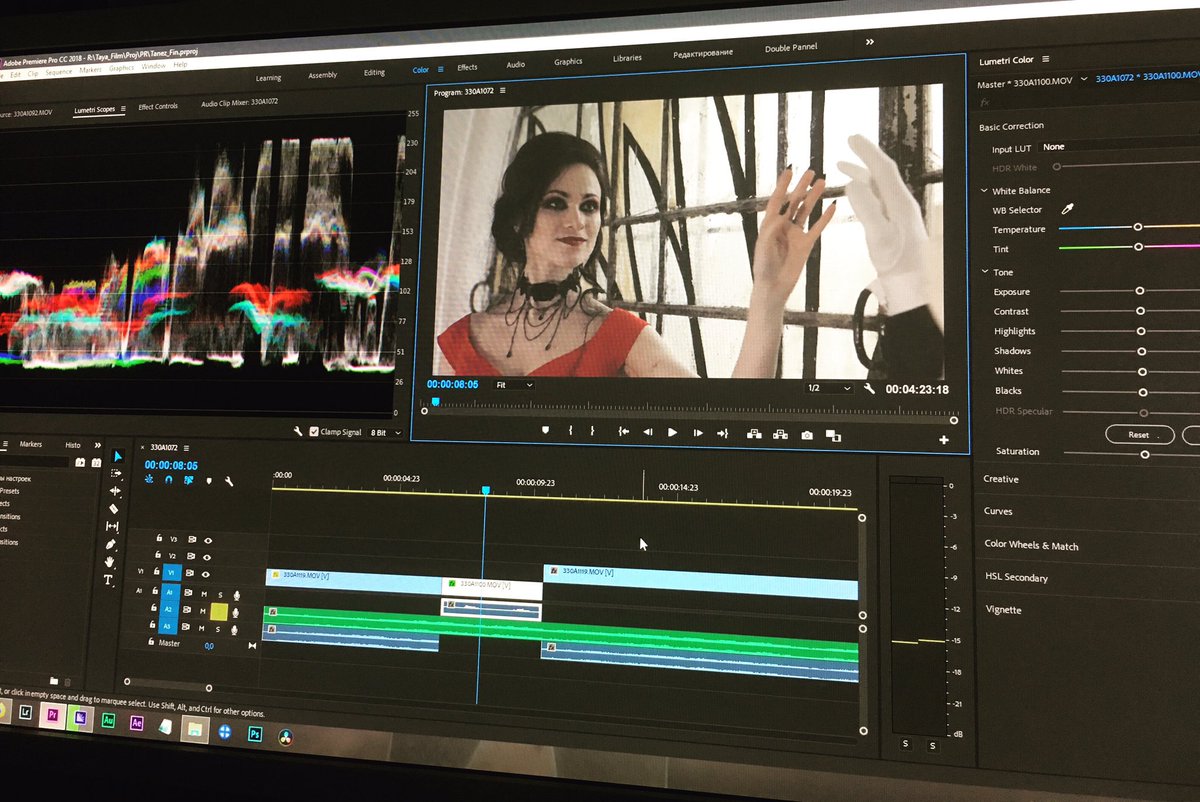
Task: Open the 8 Bit scope dropdown
Action: 386,433
